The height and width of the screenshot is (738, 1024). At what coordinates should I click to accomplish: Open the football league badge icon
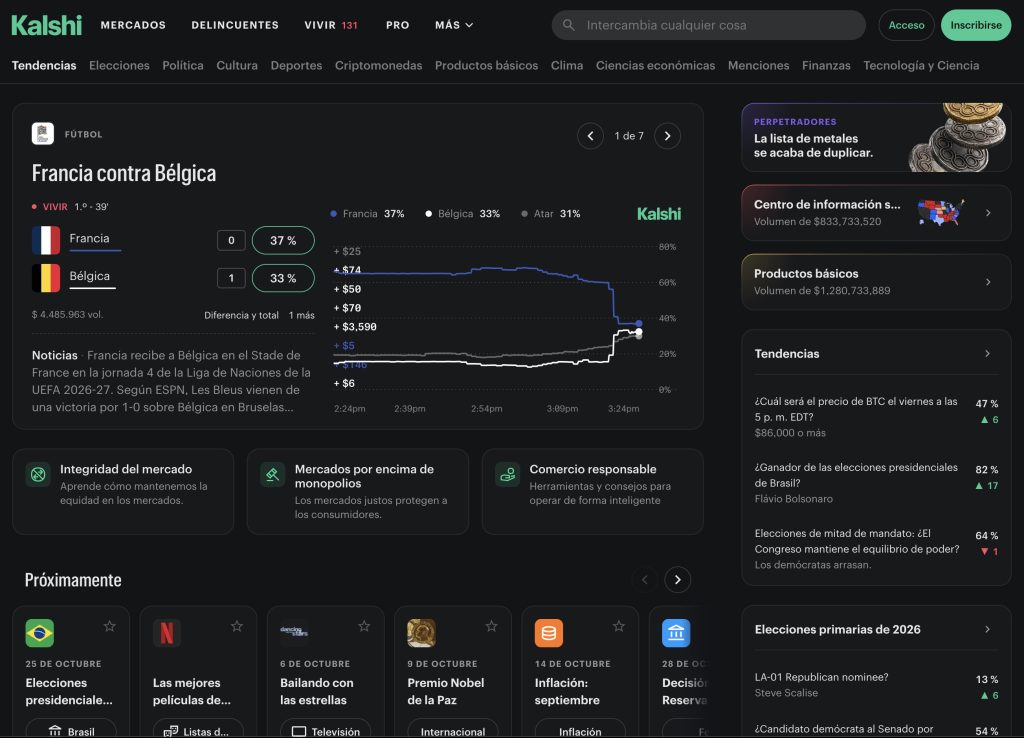pyautogui.click(x=43, y=134)
